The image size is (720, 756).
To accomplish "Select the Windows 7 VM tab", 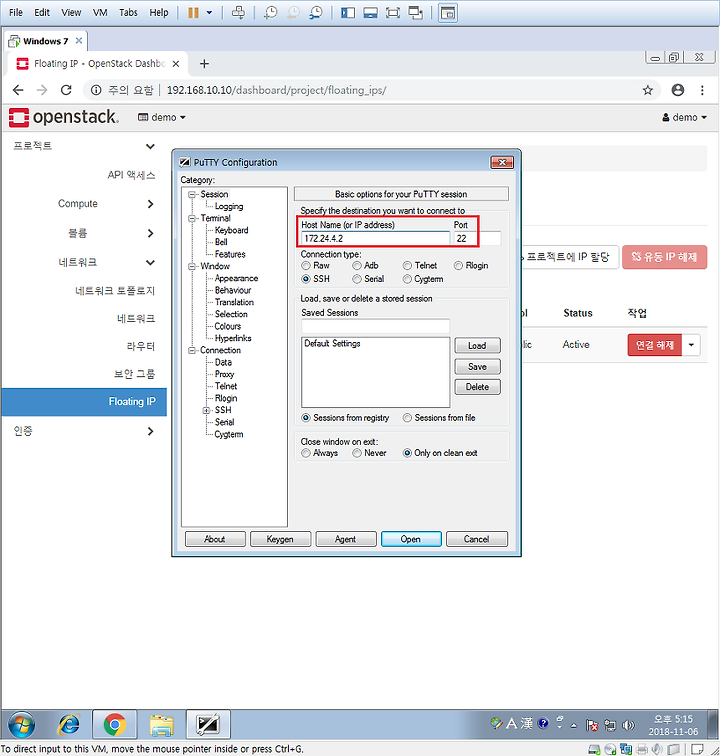I will click(45, 41).
